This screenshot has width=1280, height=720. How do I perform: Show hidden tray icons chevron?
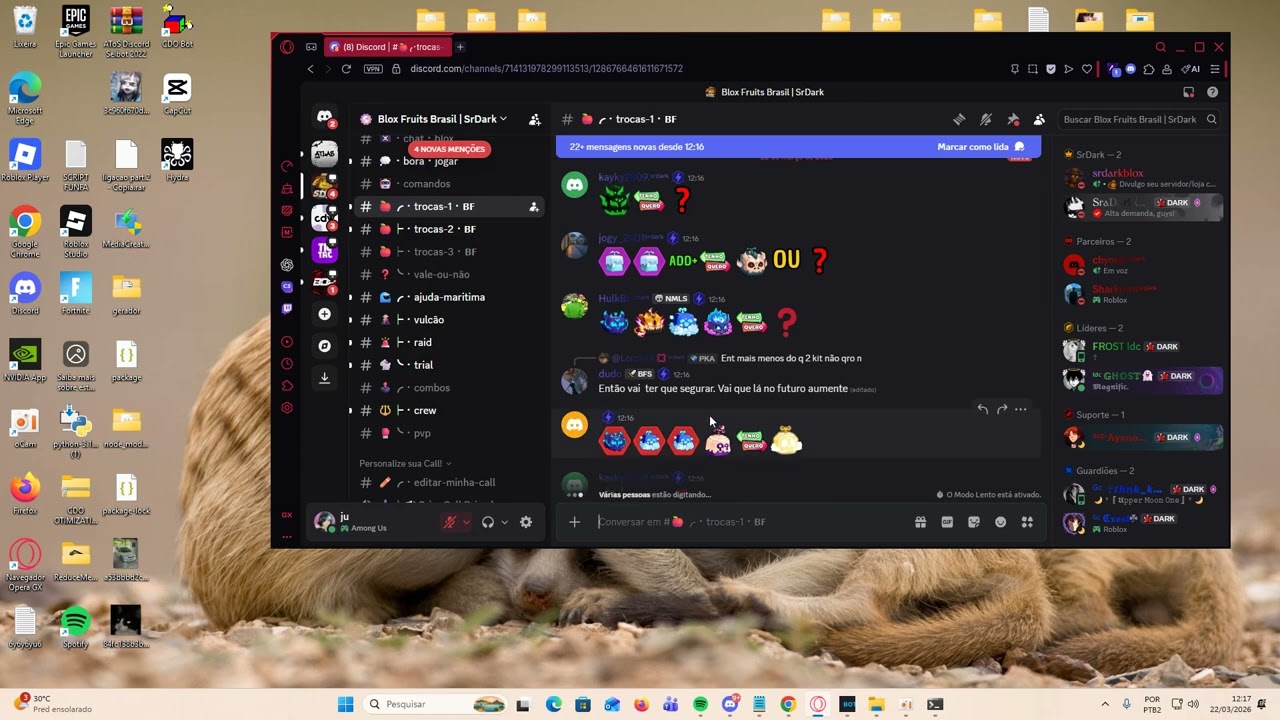[1105, 704]
